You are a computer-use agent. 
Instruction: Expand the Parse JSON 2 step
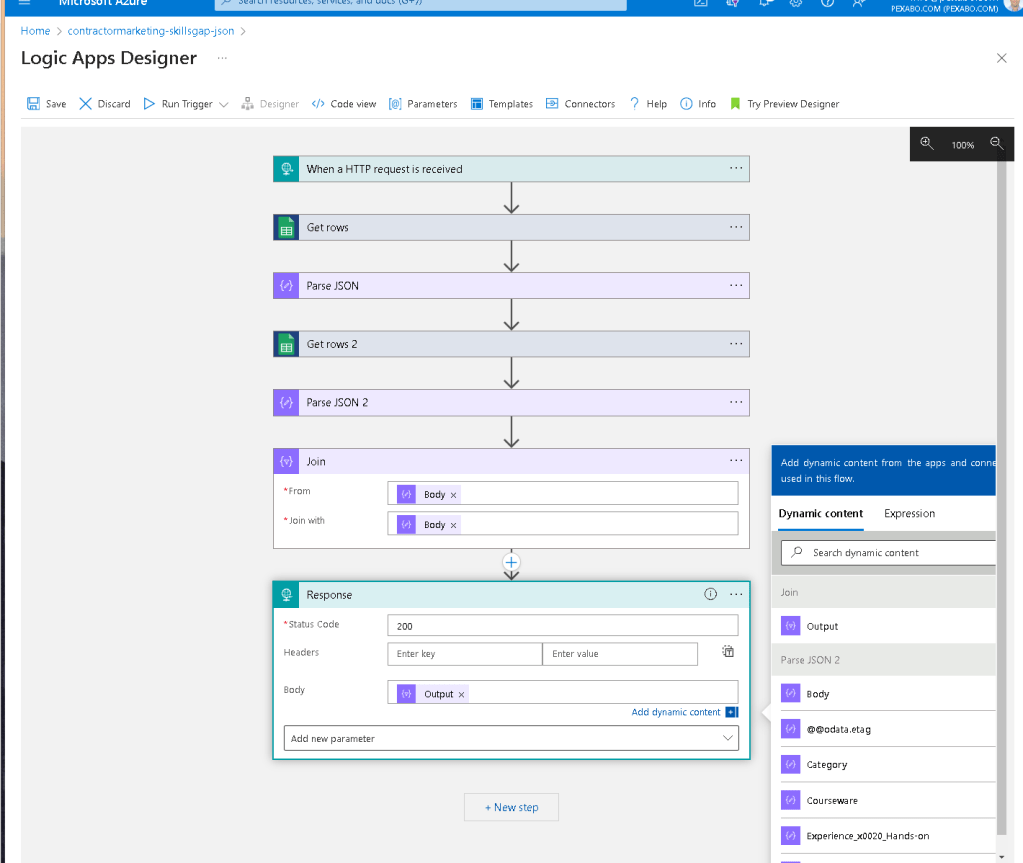511,402
